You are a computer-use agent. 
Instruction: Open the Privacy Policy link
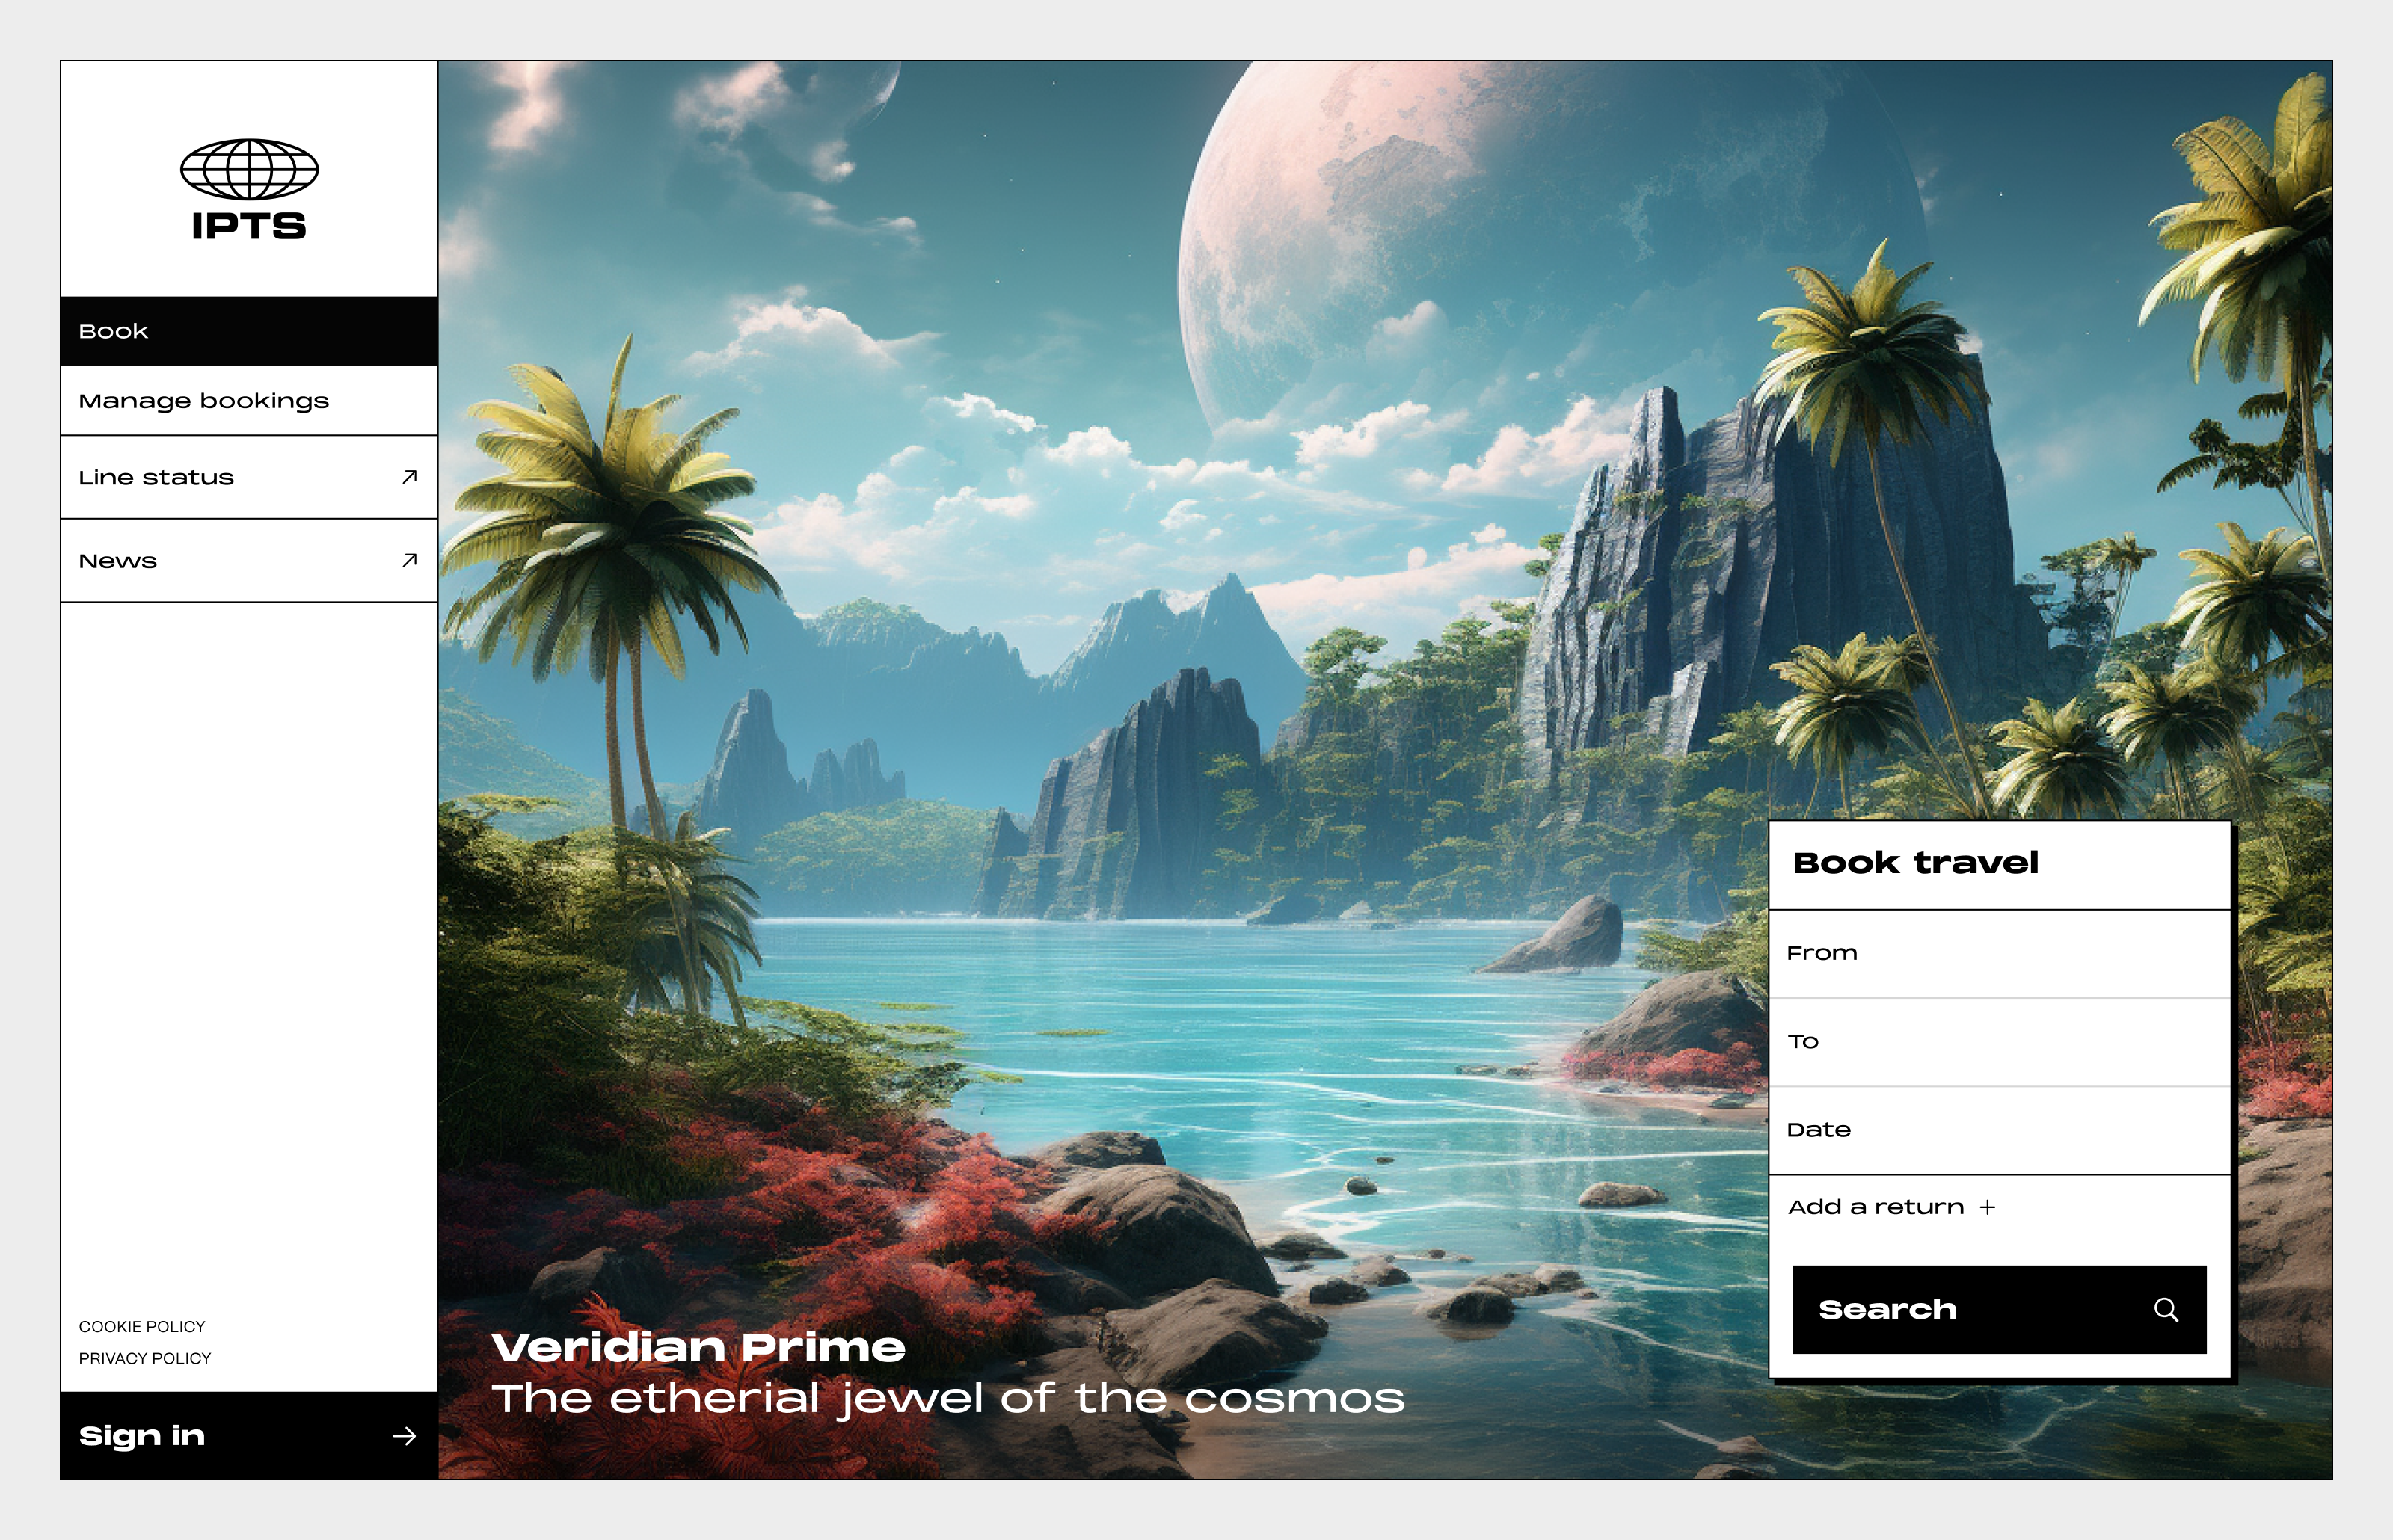point(145,1358)
